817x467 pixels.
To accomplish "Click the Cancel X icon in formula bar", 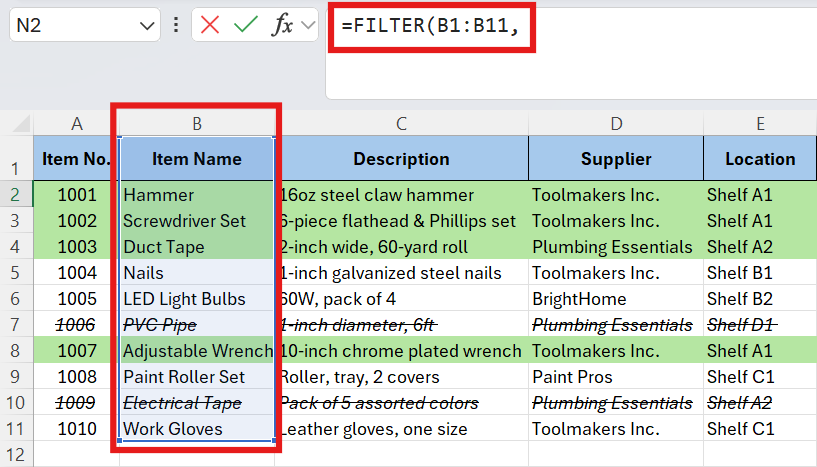I will [x=210, y=25].
